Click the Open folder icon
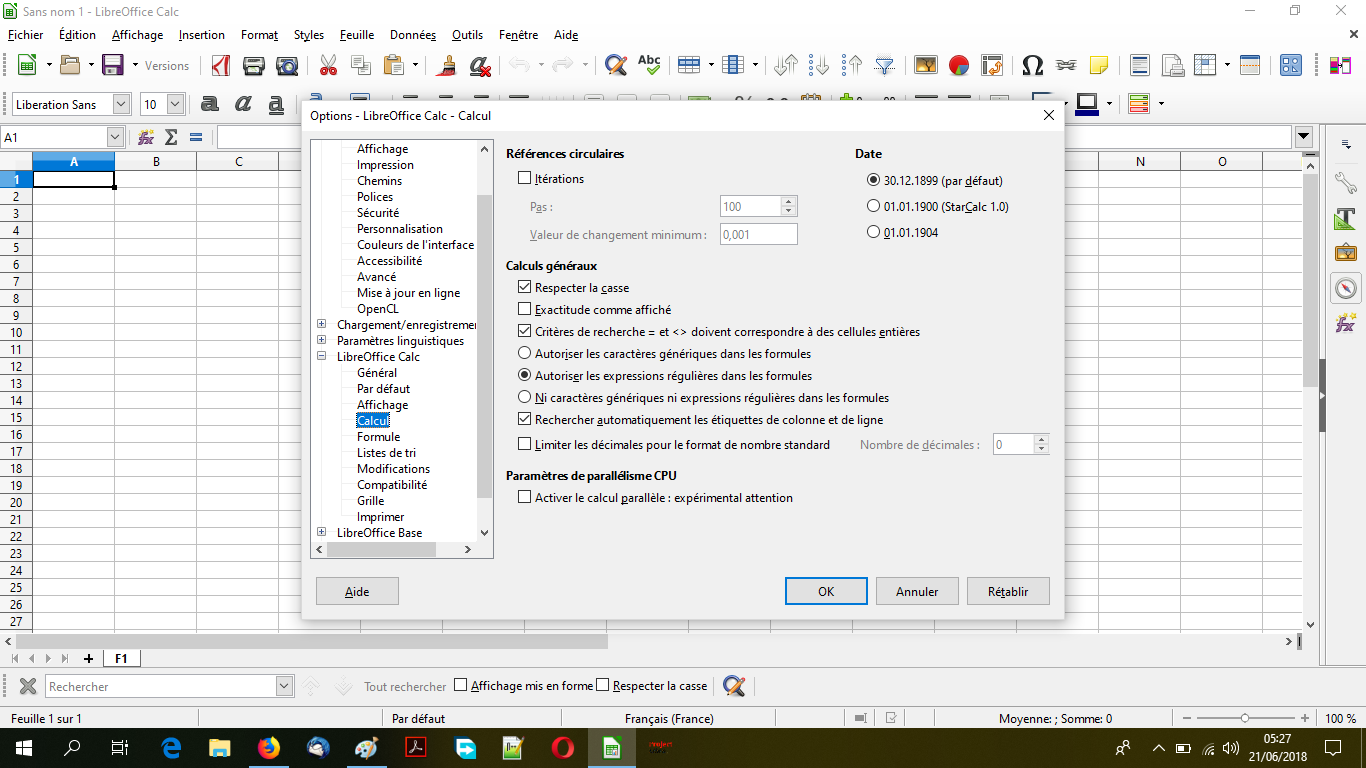1366x768 pixels. tap(70, 65)
